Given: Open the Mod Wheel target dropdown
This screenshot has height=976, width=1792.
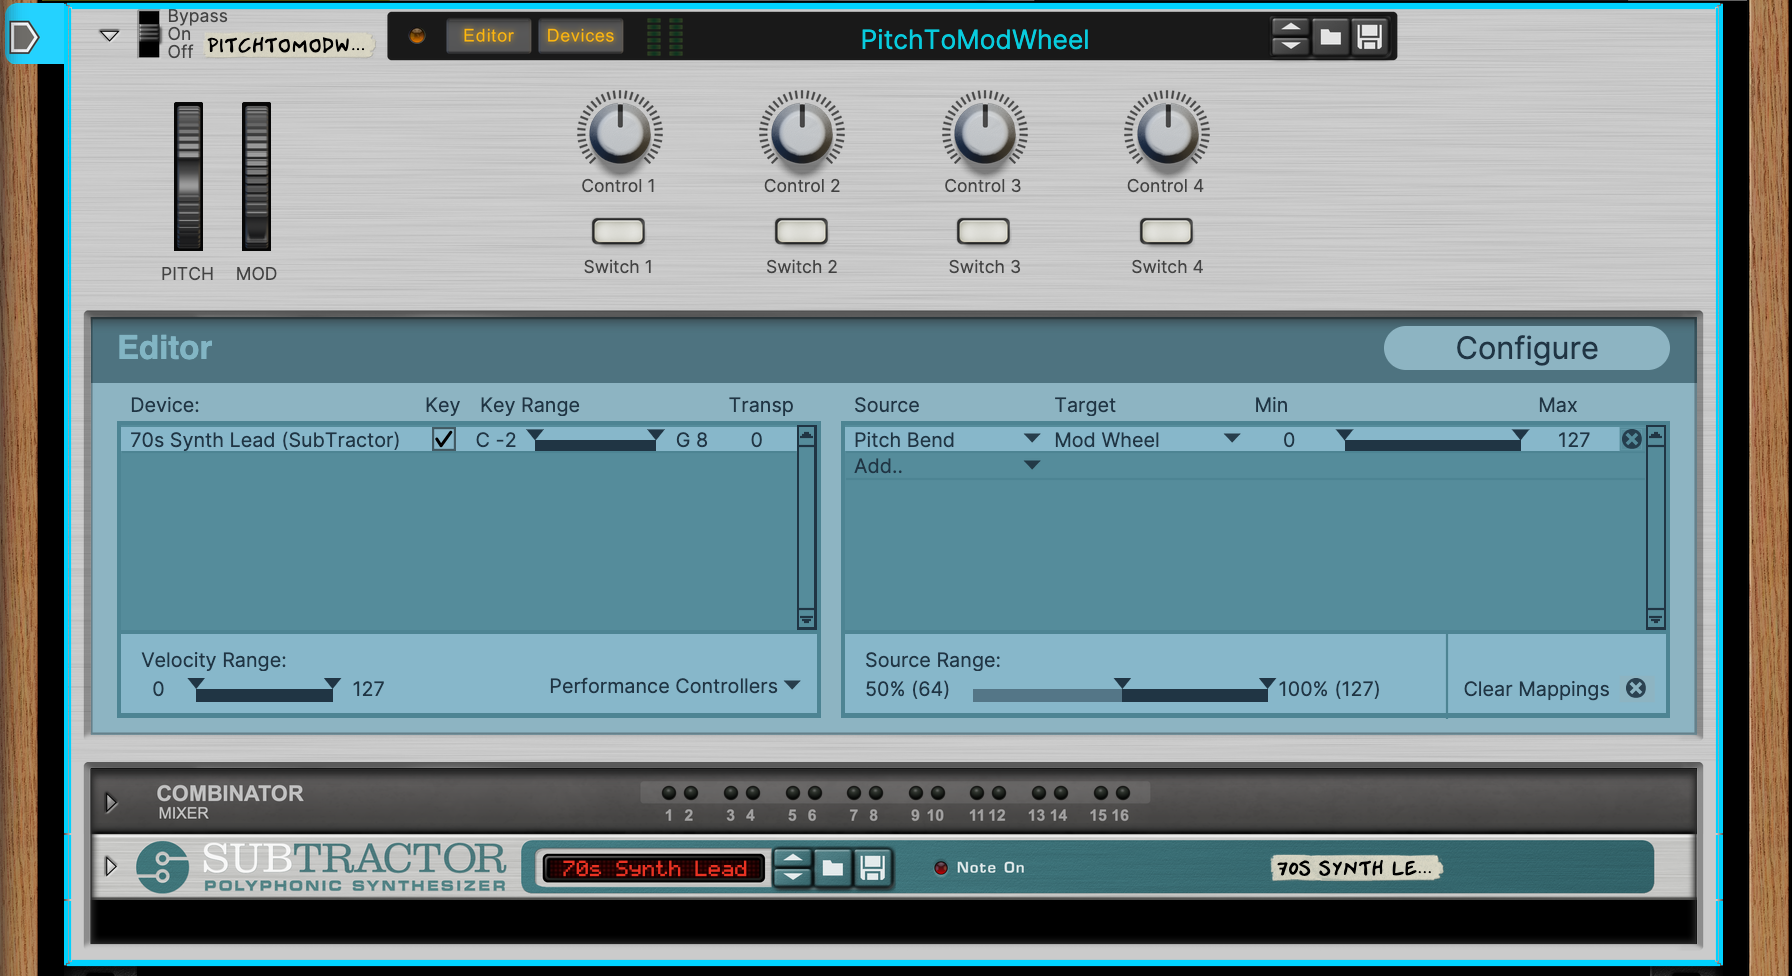Looking at the screenshot, I should coord(1232,439).
